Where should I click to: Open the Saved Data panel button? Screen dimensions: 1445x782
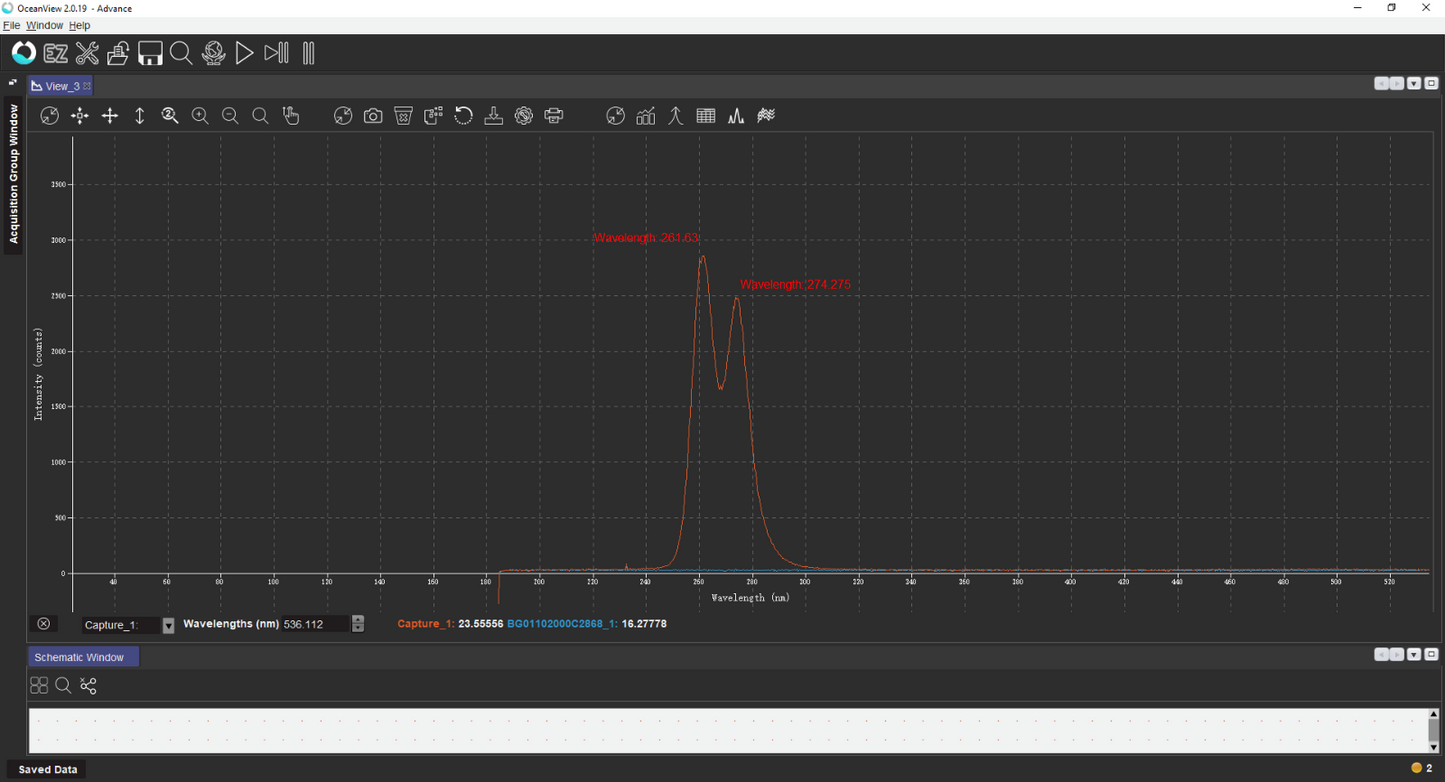[48, 769]
